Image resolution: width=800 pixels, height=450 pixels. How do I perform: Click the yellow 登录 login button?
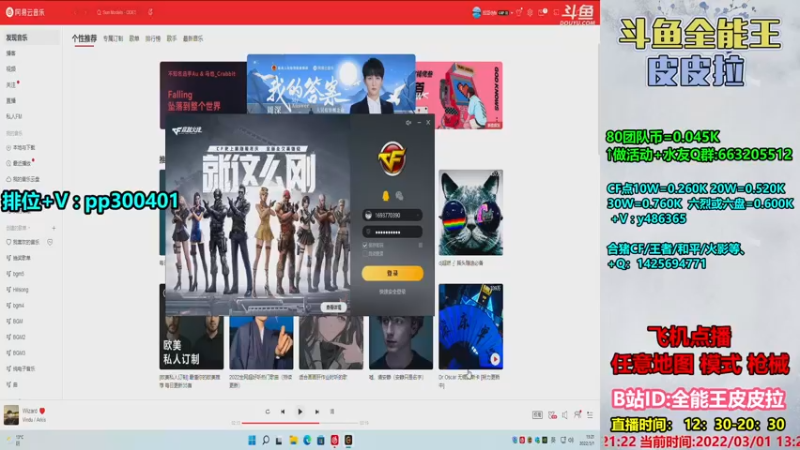coord(392,273)
